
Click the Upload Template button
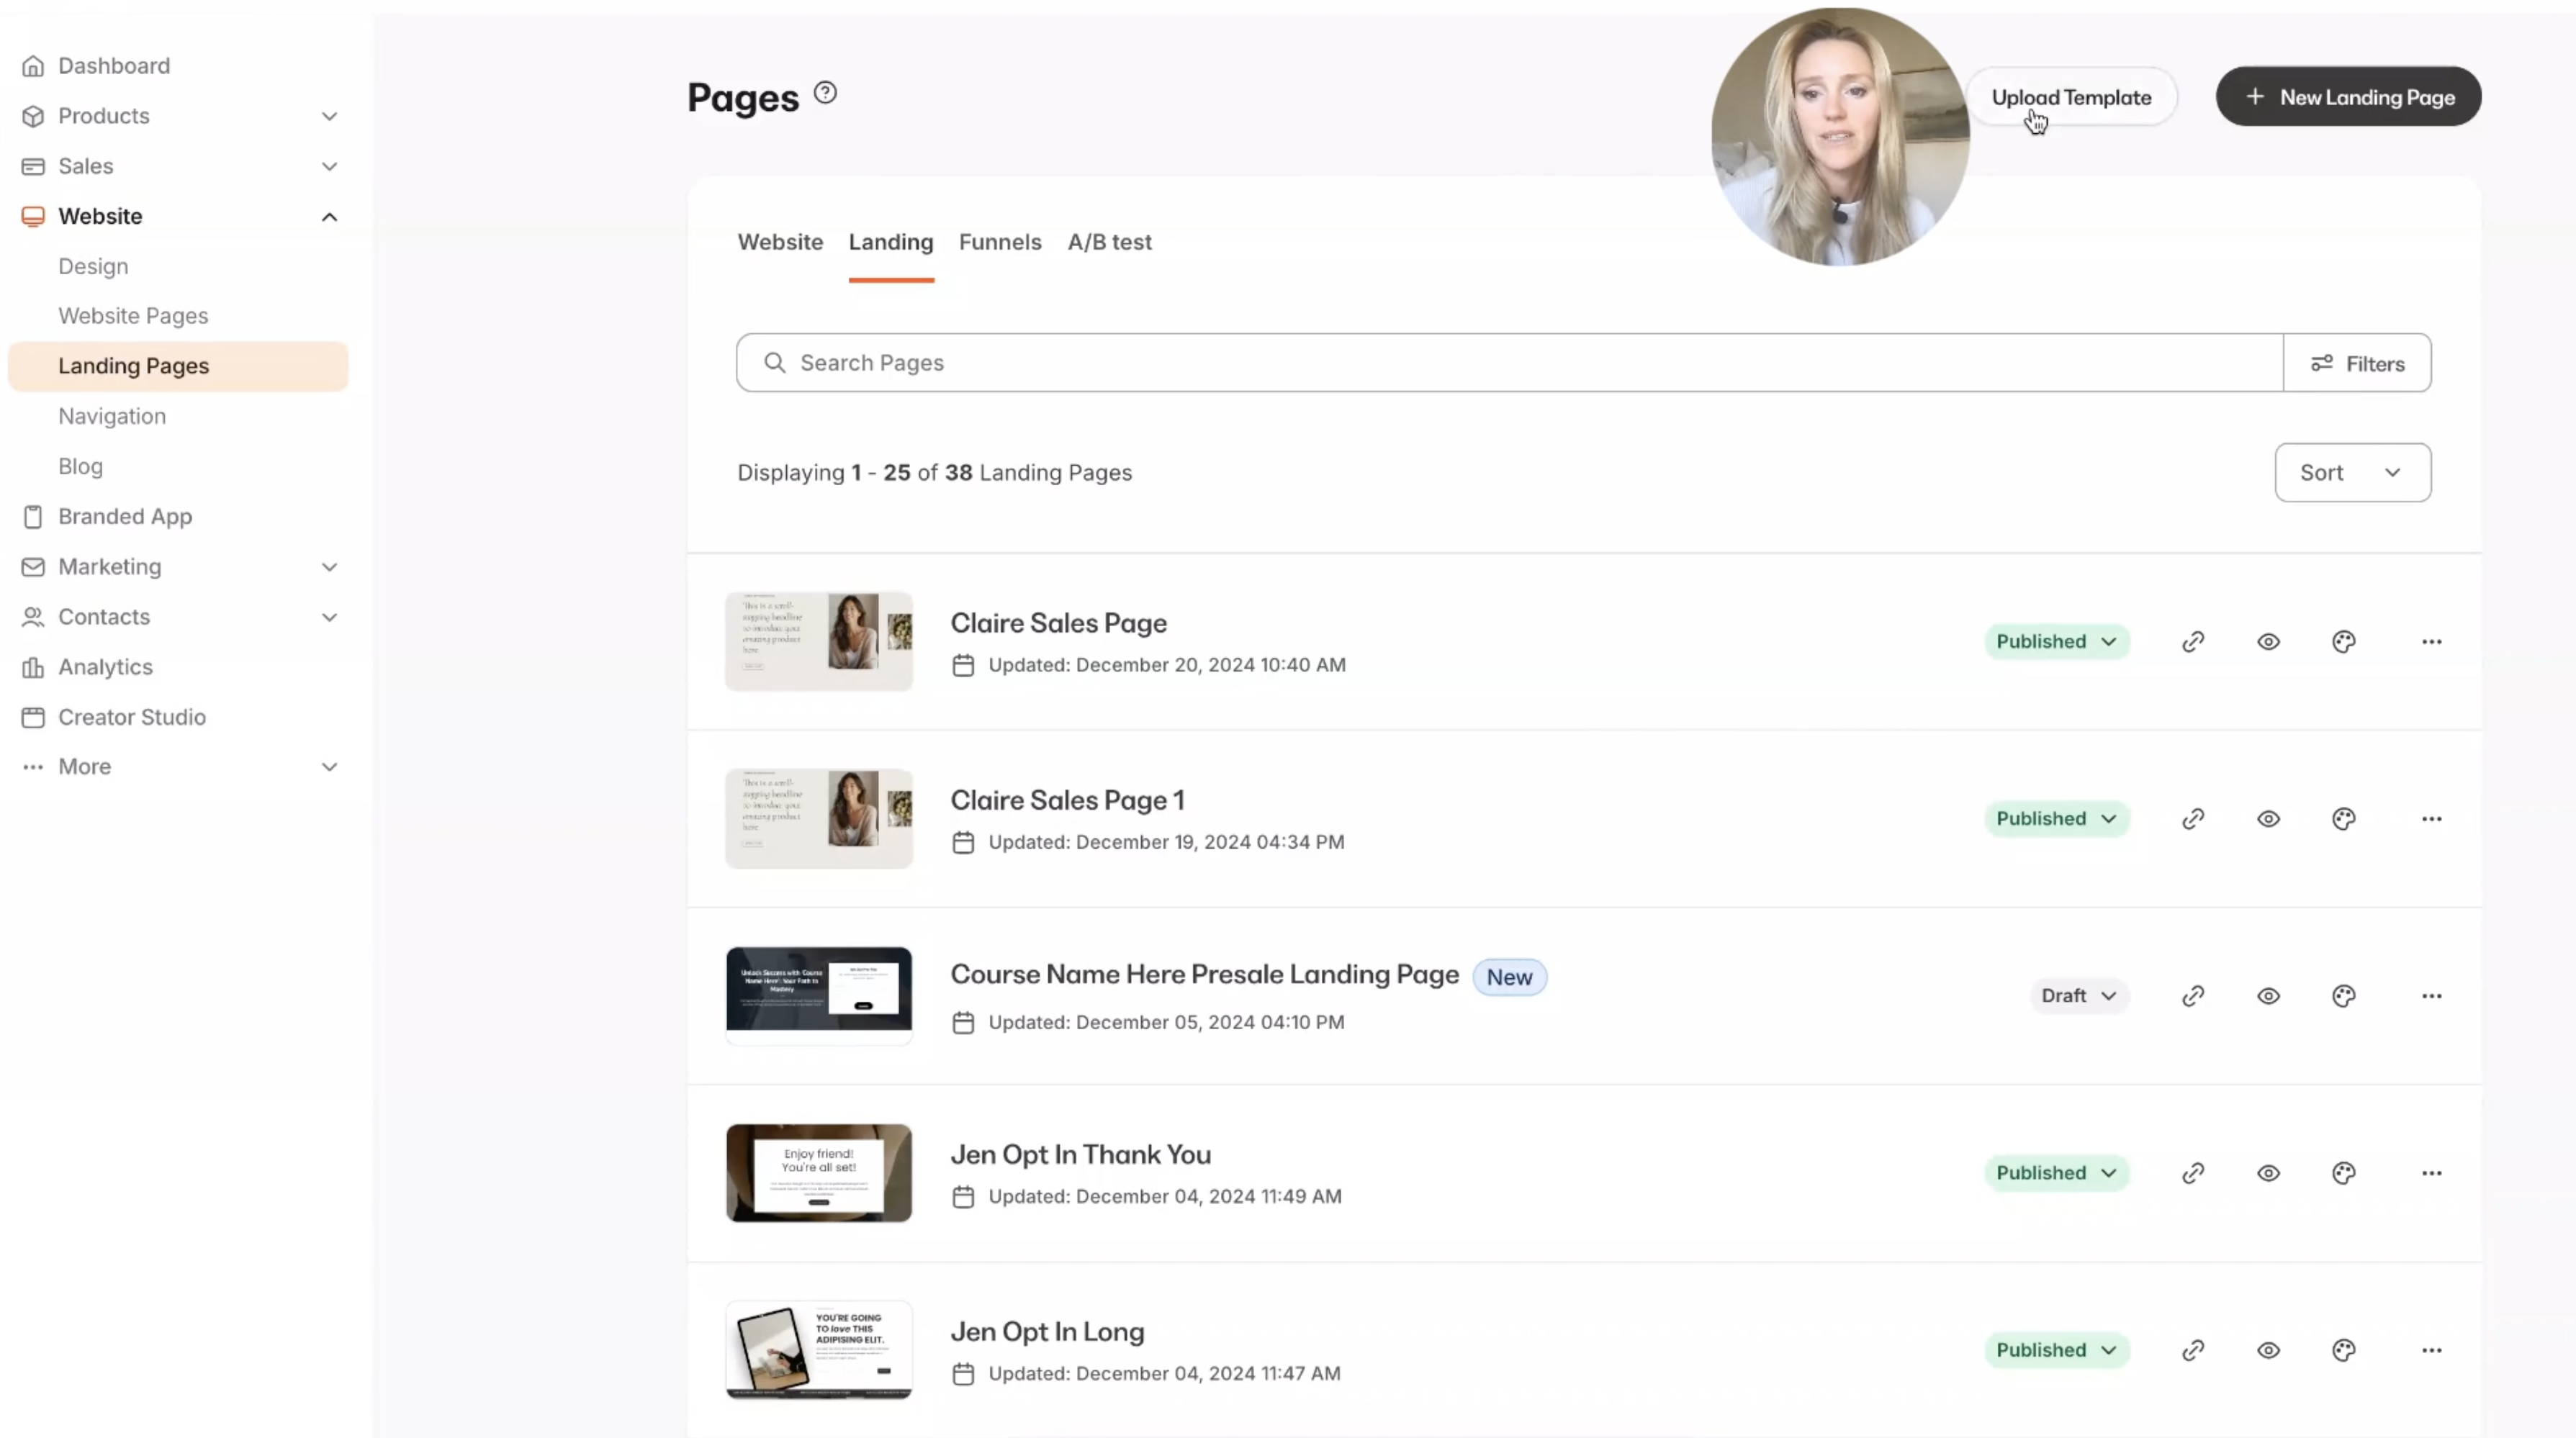point(2071,97)
